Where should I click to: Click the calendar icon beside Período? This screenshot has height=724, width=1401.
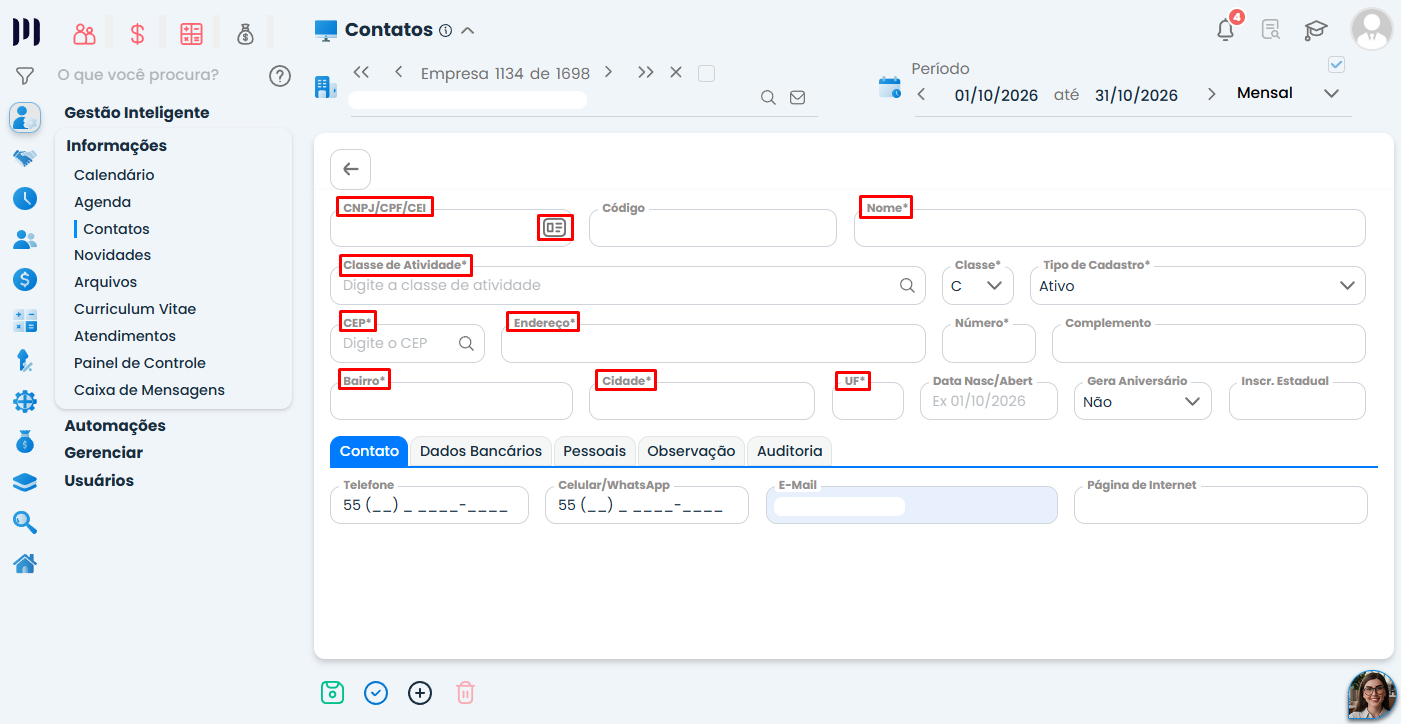889,87
